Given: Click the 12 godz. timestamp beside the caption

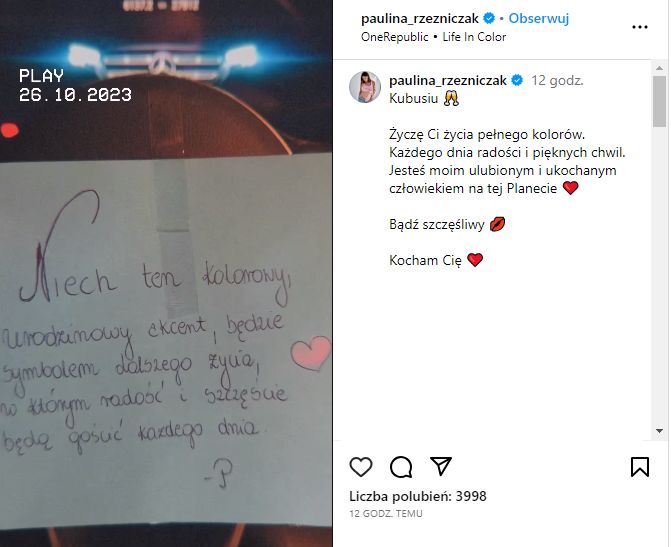Looking at the screenshot, I should 557,80.
